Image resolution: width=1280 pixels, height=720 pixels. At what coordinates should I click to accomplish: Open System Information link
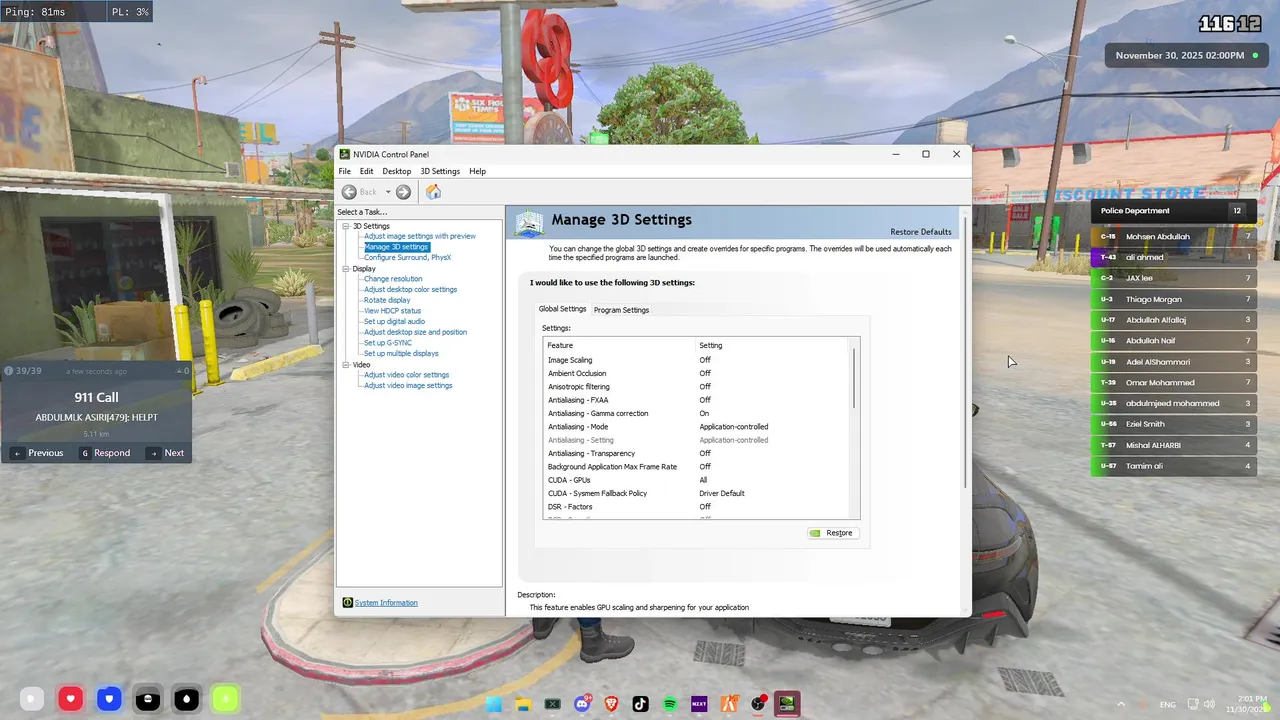click(386, 603)
